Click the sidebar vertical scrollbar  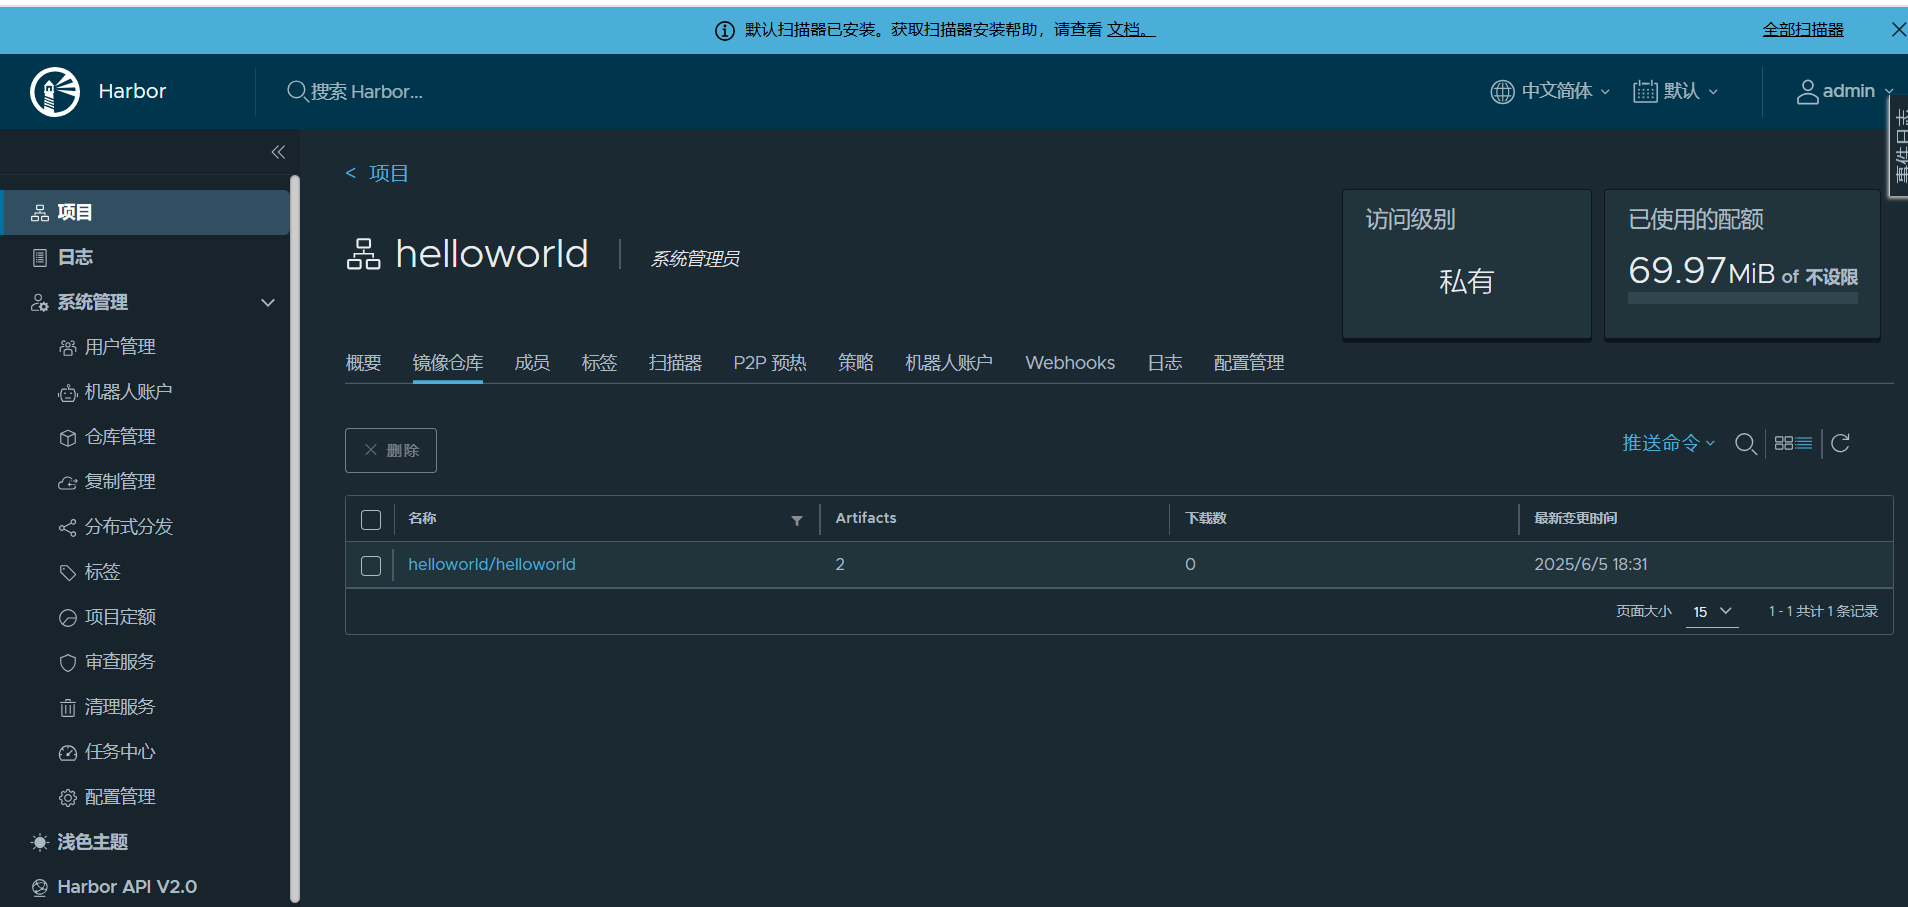[x=295, y=538]
